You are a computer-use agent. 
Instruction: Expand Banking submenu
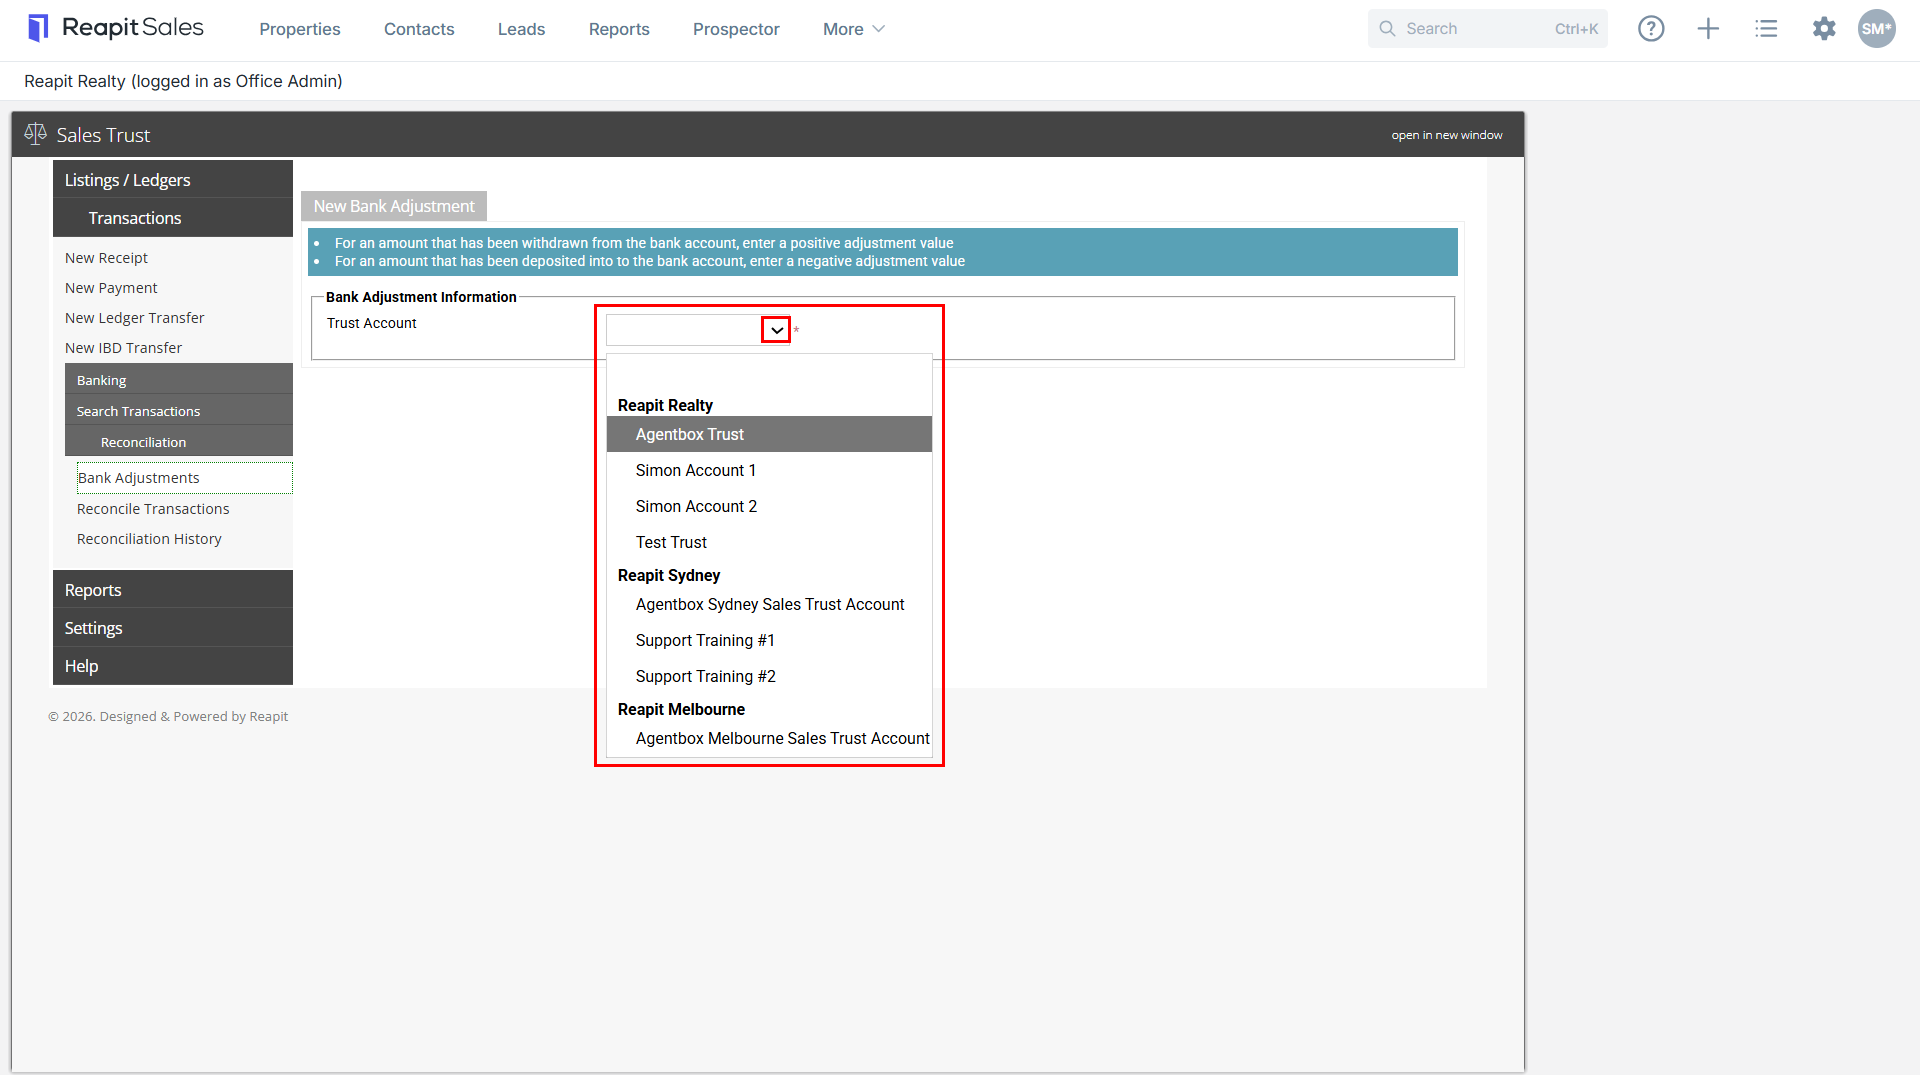[x=179, y=380]
